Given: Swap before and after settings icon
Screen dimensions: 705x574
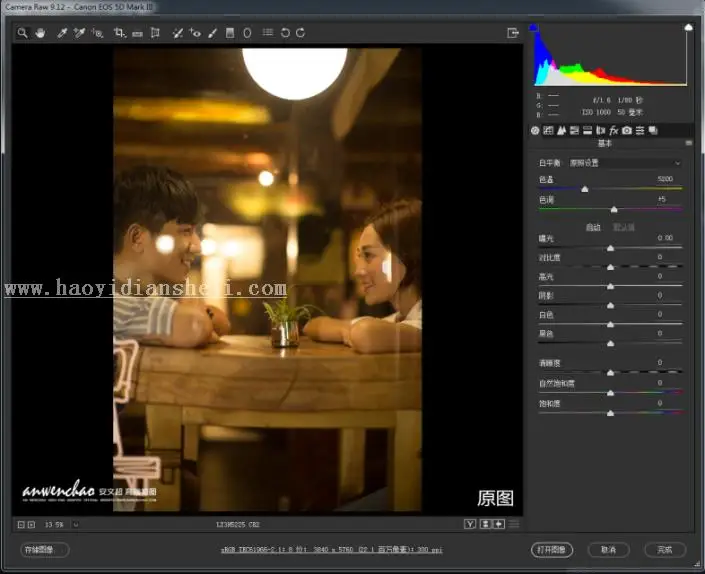Looking at the screenshot, I should [486, 524].
